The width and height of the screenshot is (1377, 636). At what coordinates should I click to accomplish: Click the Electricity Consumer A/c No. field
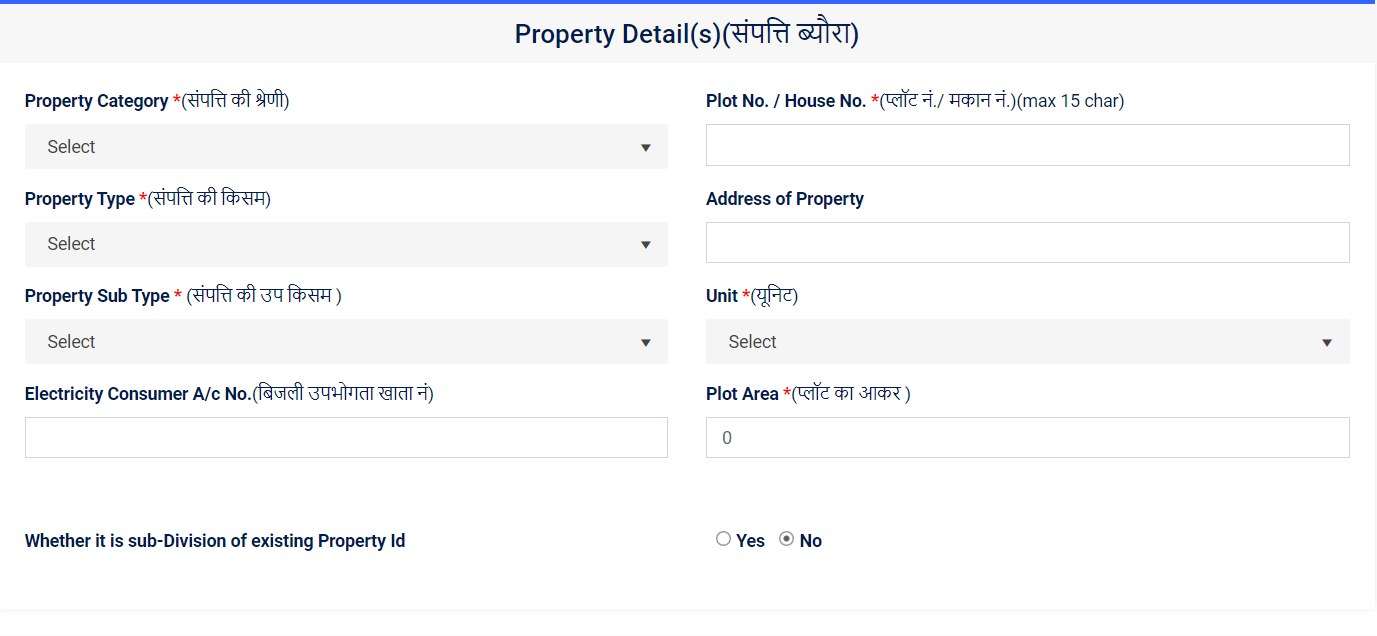click(x=345, y=437)
